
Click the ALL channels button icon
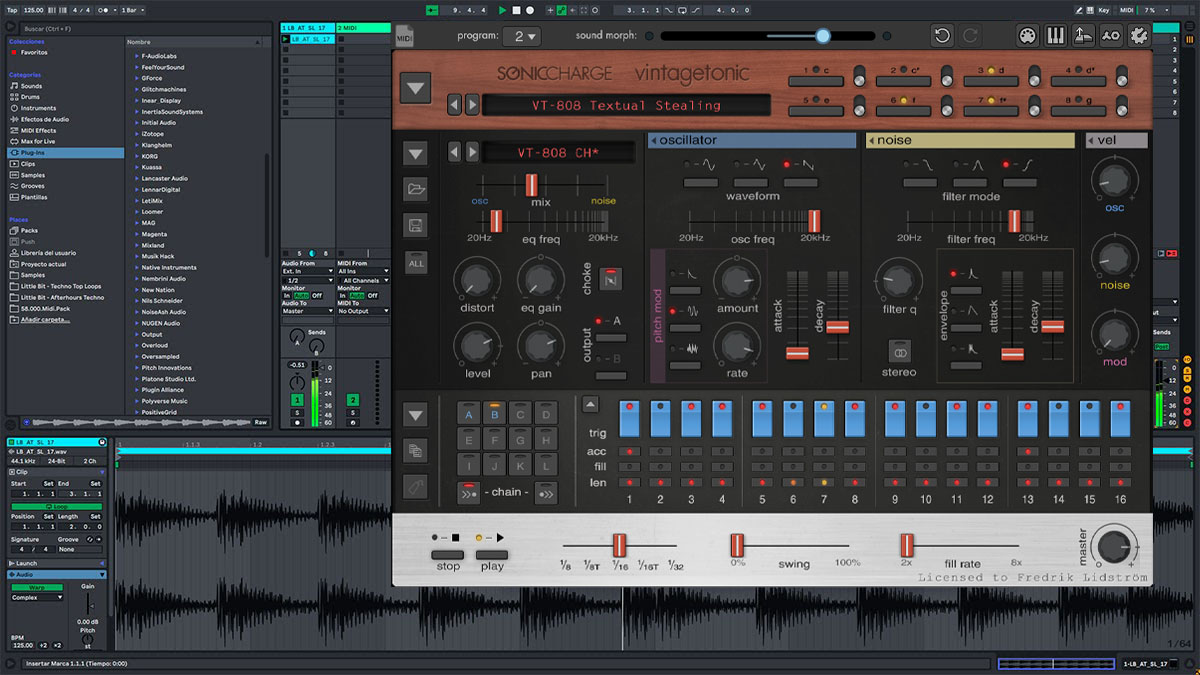(x=416, y=263)
